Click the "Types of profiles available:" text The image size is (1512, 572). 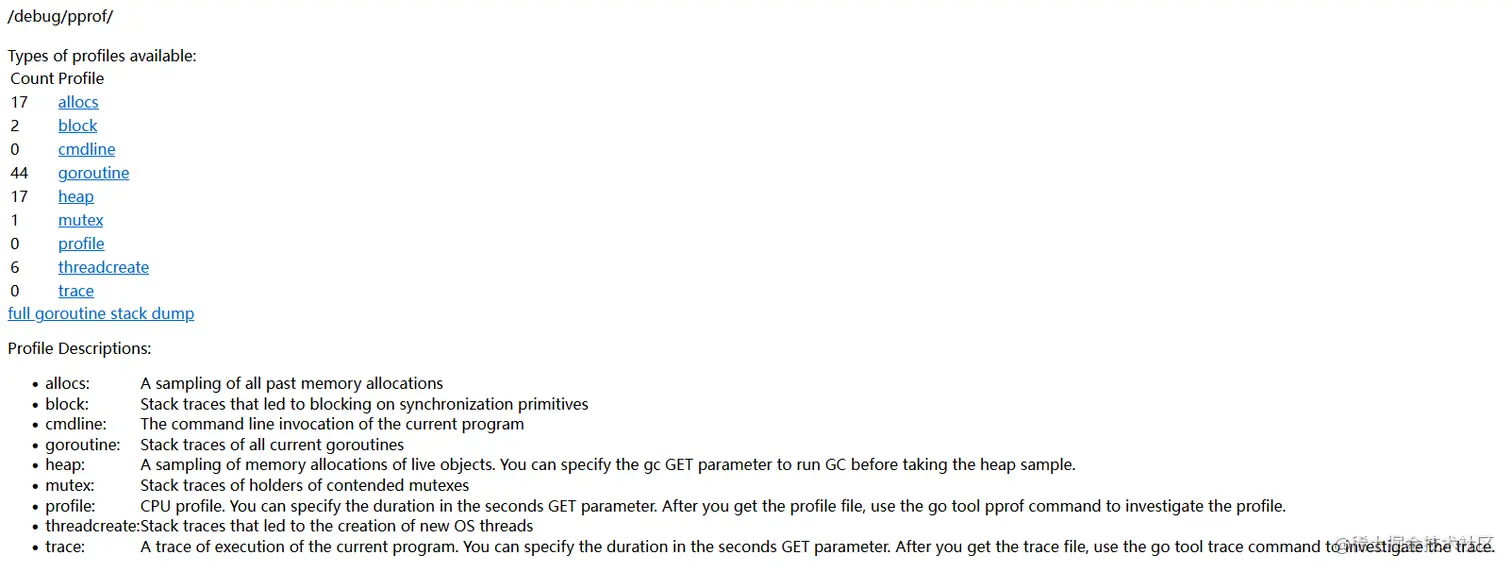tap(102, 56)
